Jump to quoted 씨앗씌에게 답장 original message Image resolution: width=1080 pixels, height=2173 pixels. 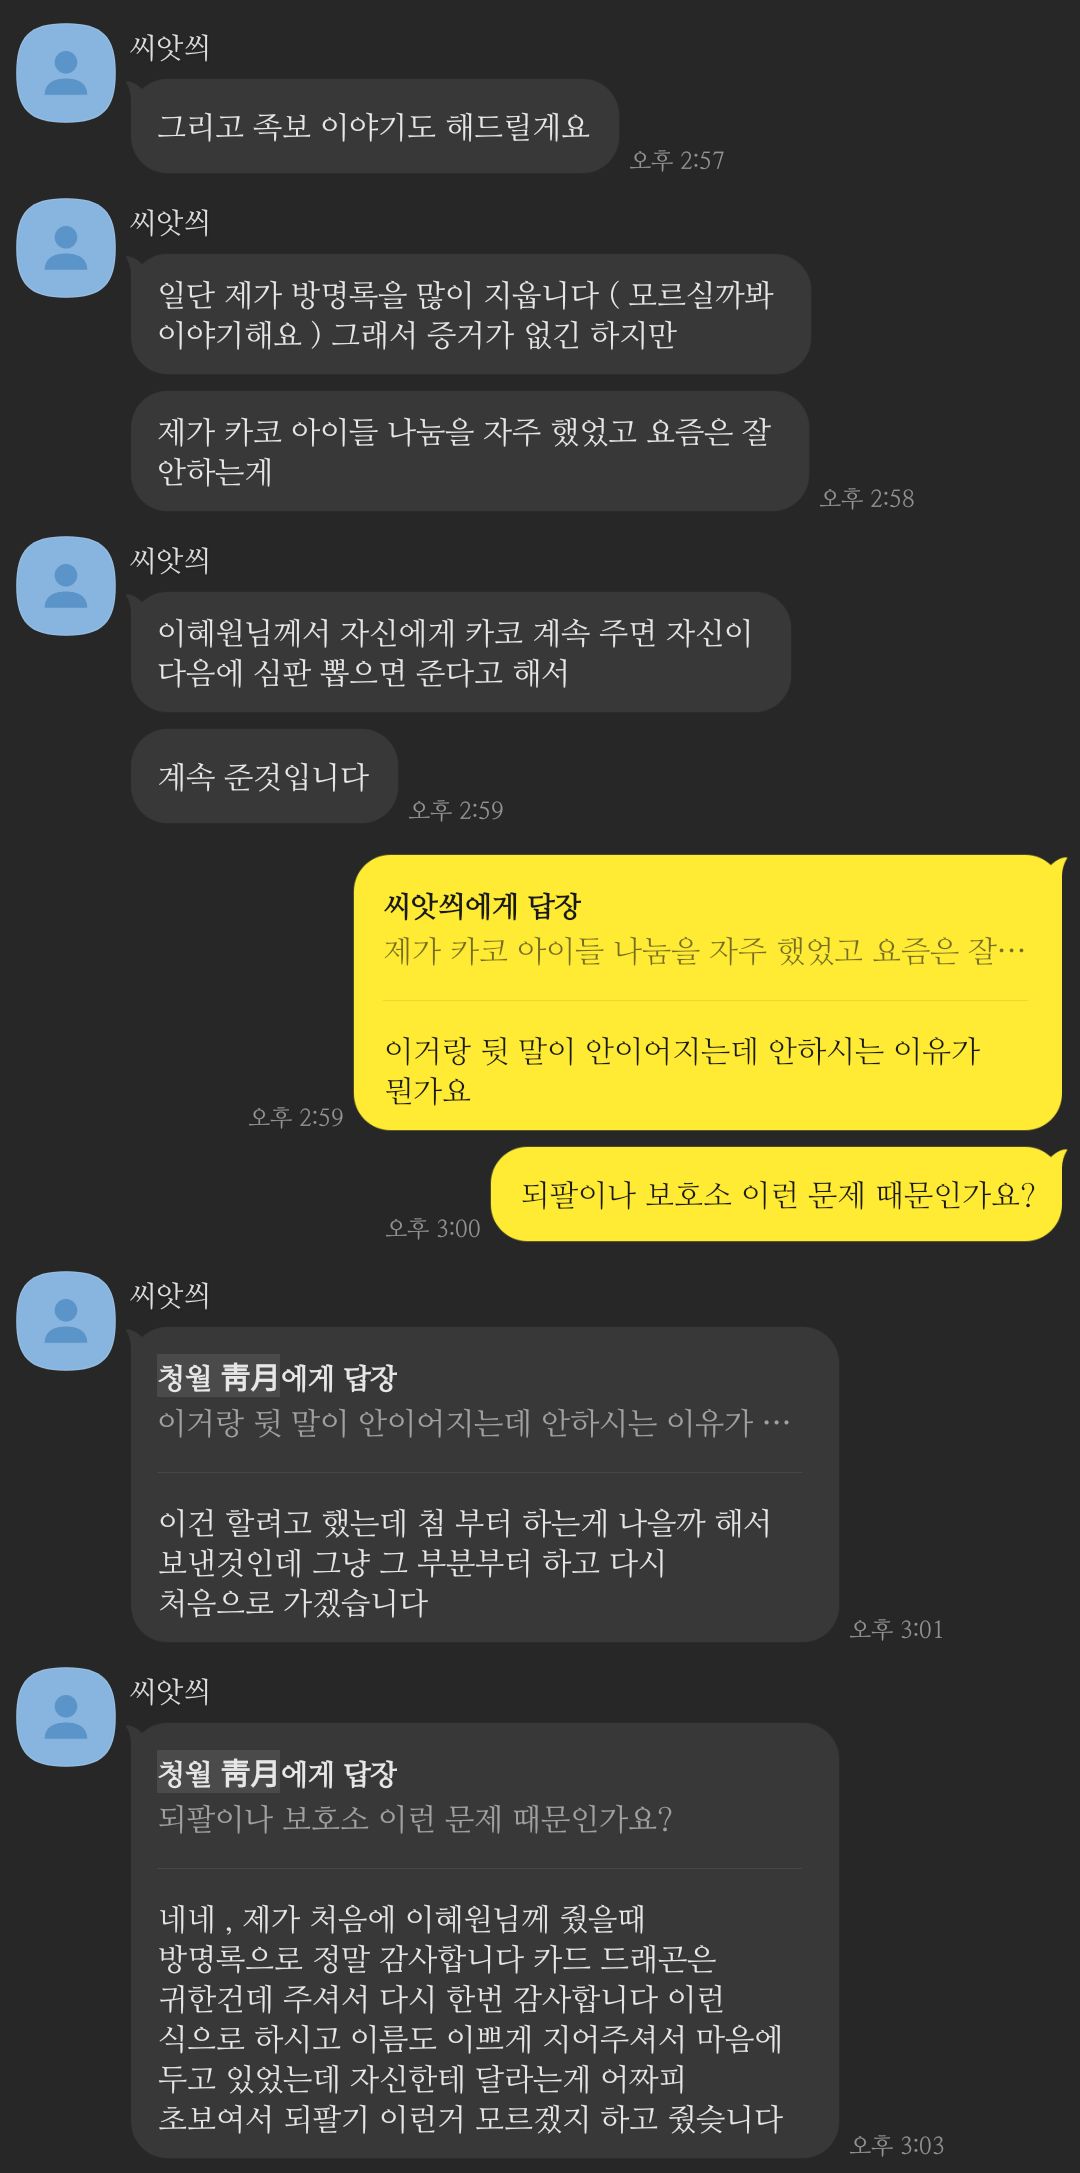pos(704,929)
